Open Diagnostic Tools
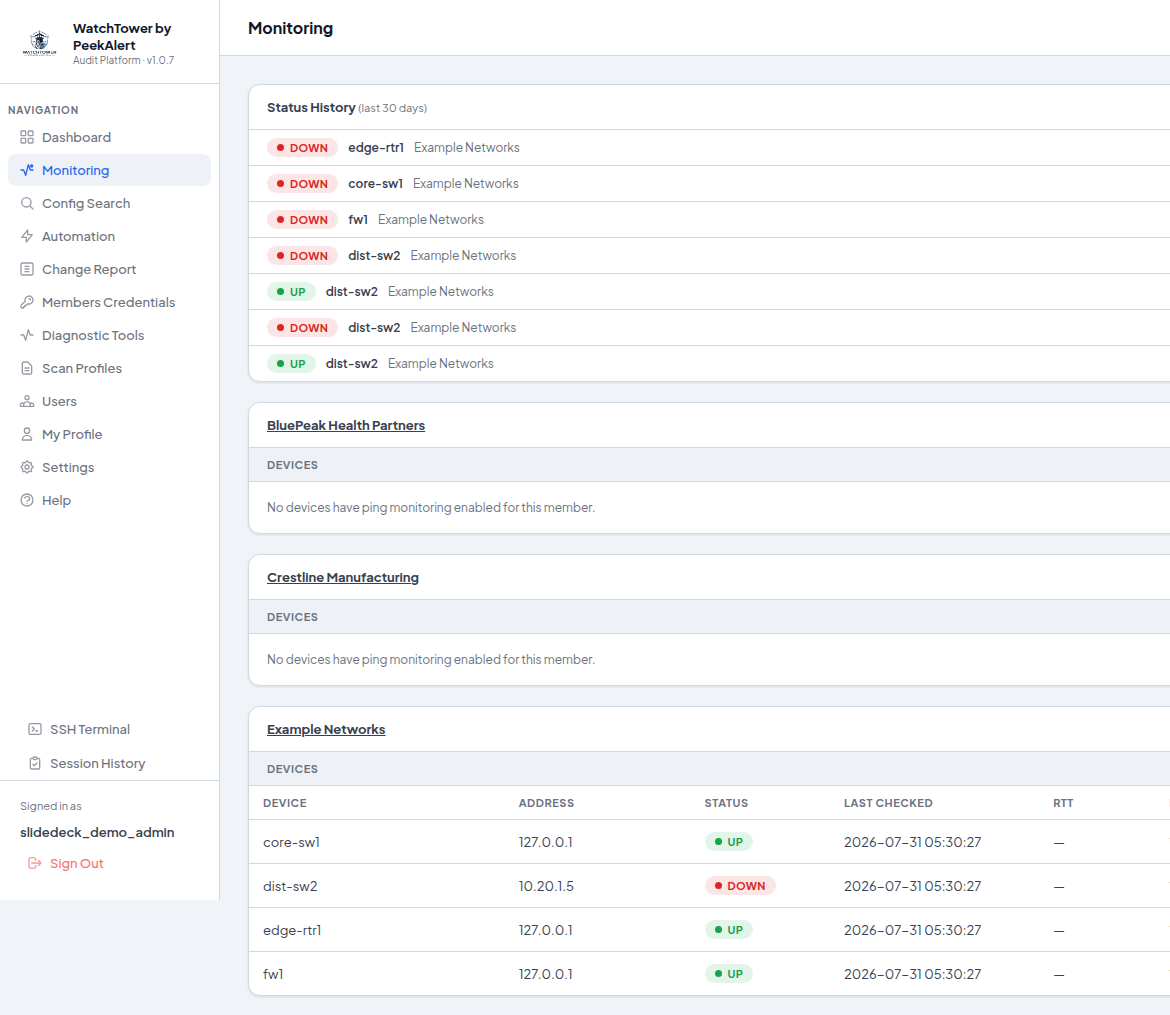Screen dimensions: 1170x1015 click(x=109, y=335)
